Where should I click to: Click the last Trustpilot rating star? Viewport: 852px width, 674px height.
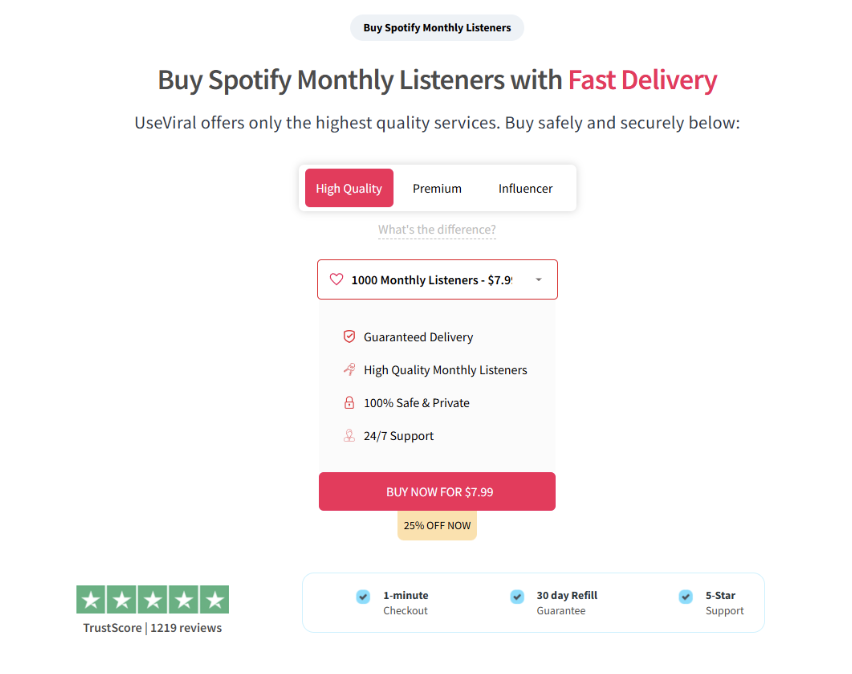(214, 599)
